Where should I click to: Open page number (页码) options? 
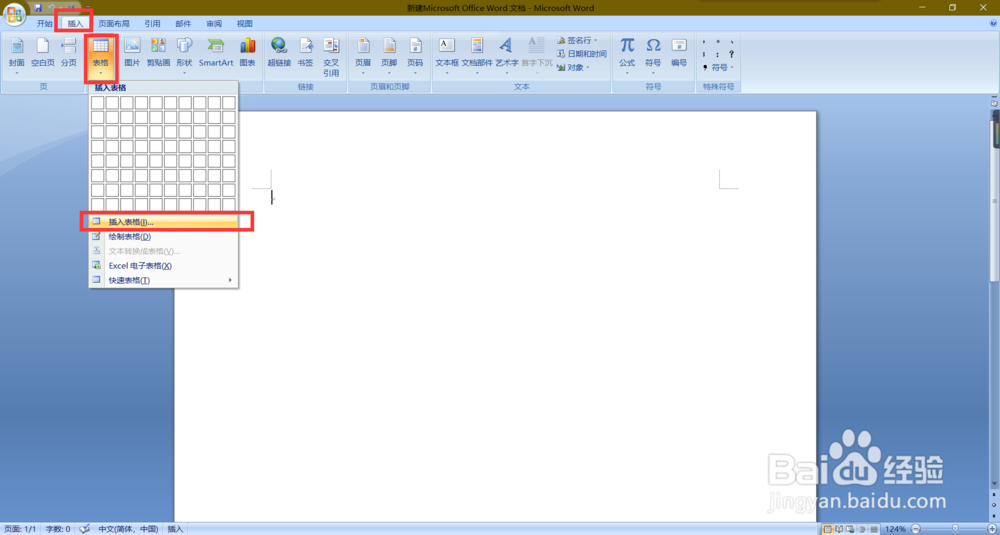[x=415, y=55]
